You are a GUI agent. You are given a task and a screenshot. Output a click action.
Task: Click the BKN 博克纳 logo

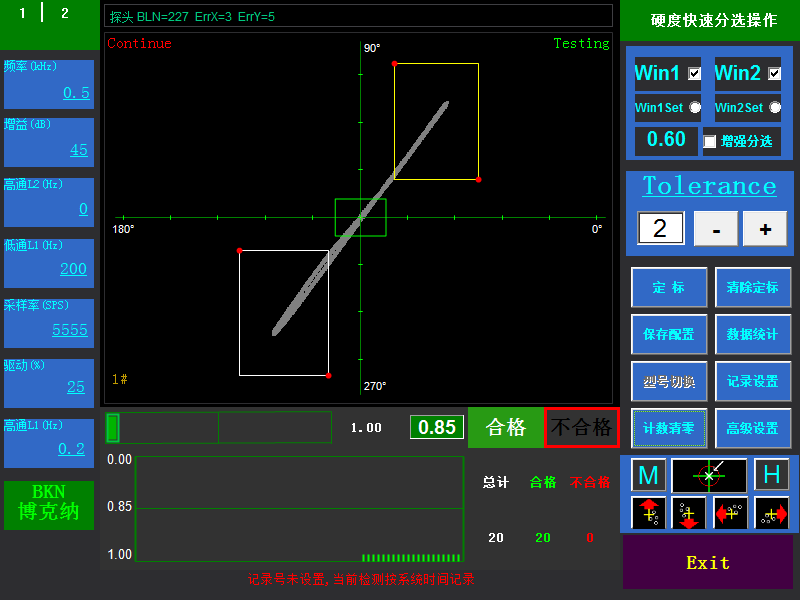click(x=48, y=505)
